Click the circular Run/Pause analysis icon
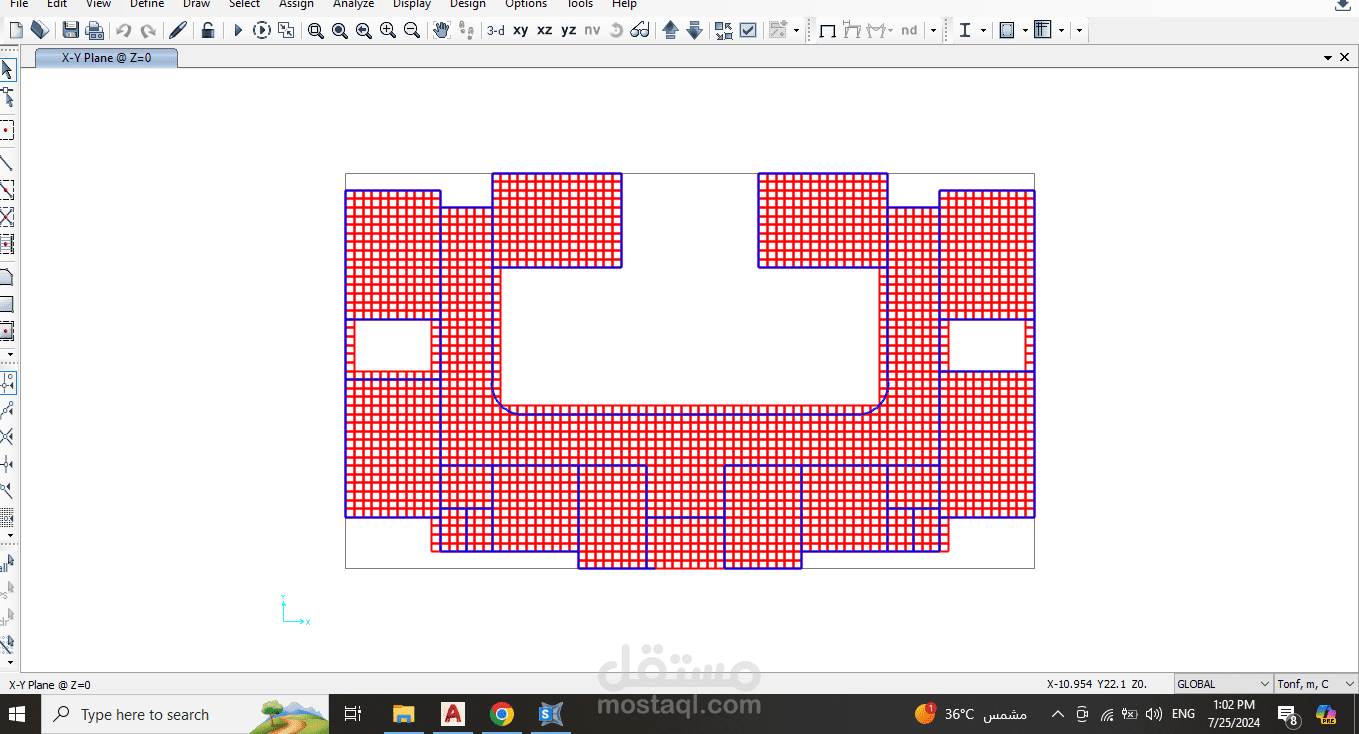1359x734 pixels. pyautogui.click(x=262, y=30)
